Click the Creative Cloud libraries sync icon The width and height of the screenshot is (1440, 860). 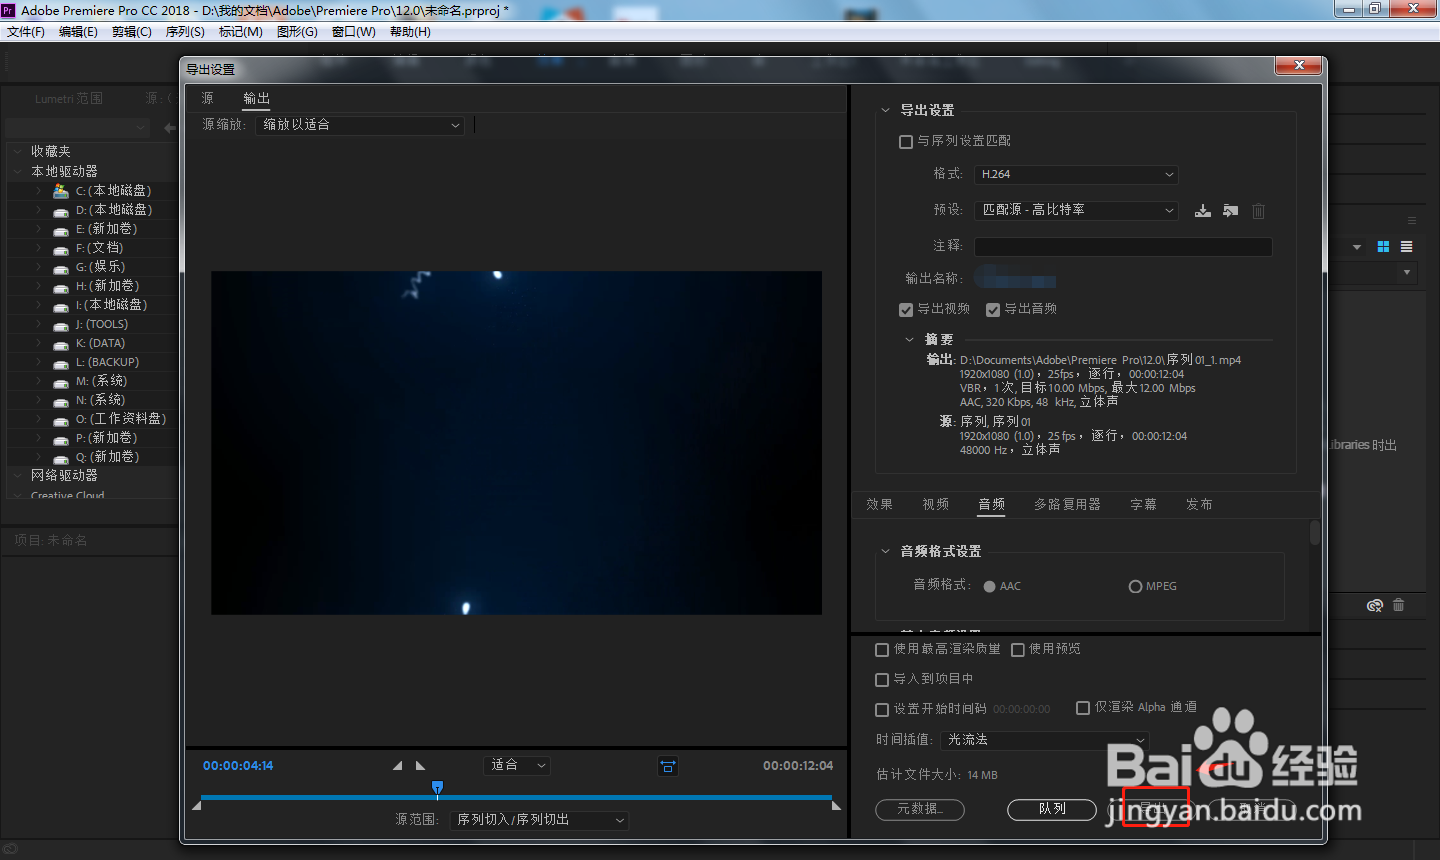[1375, 605]
